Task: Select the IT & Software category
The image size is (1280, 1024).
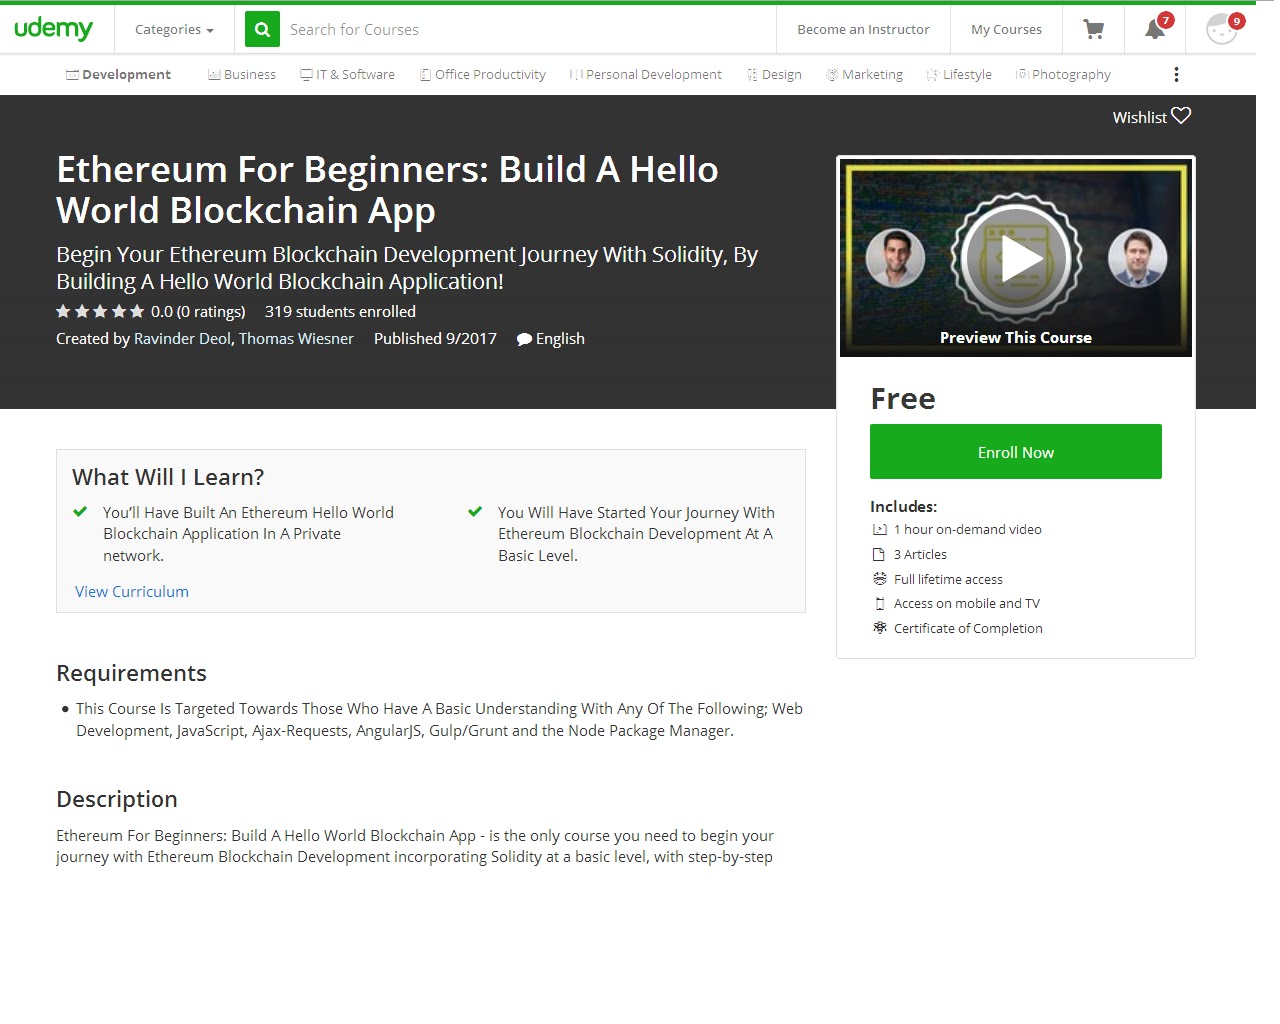Action: 347,75
